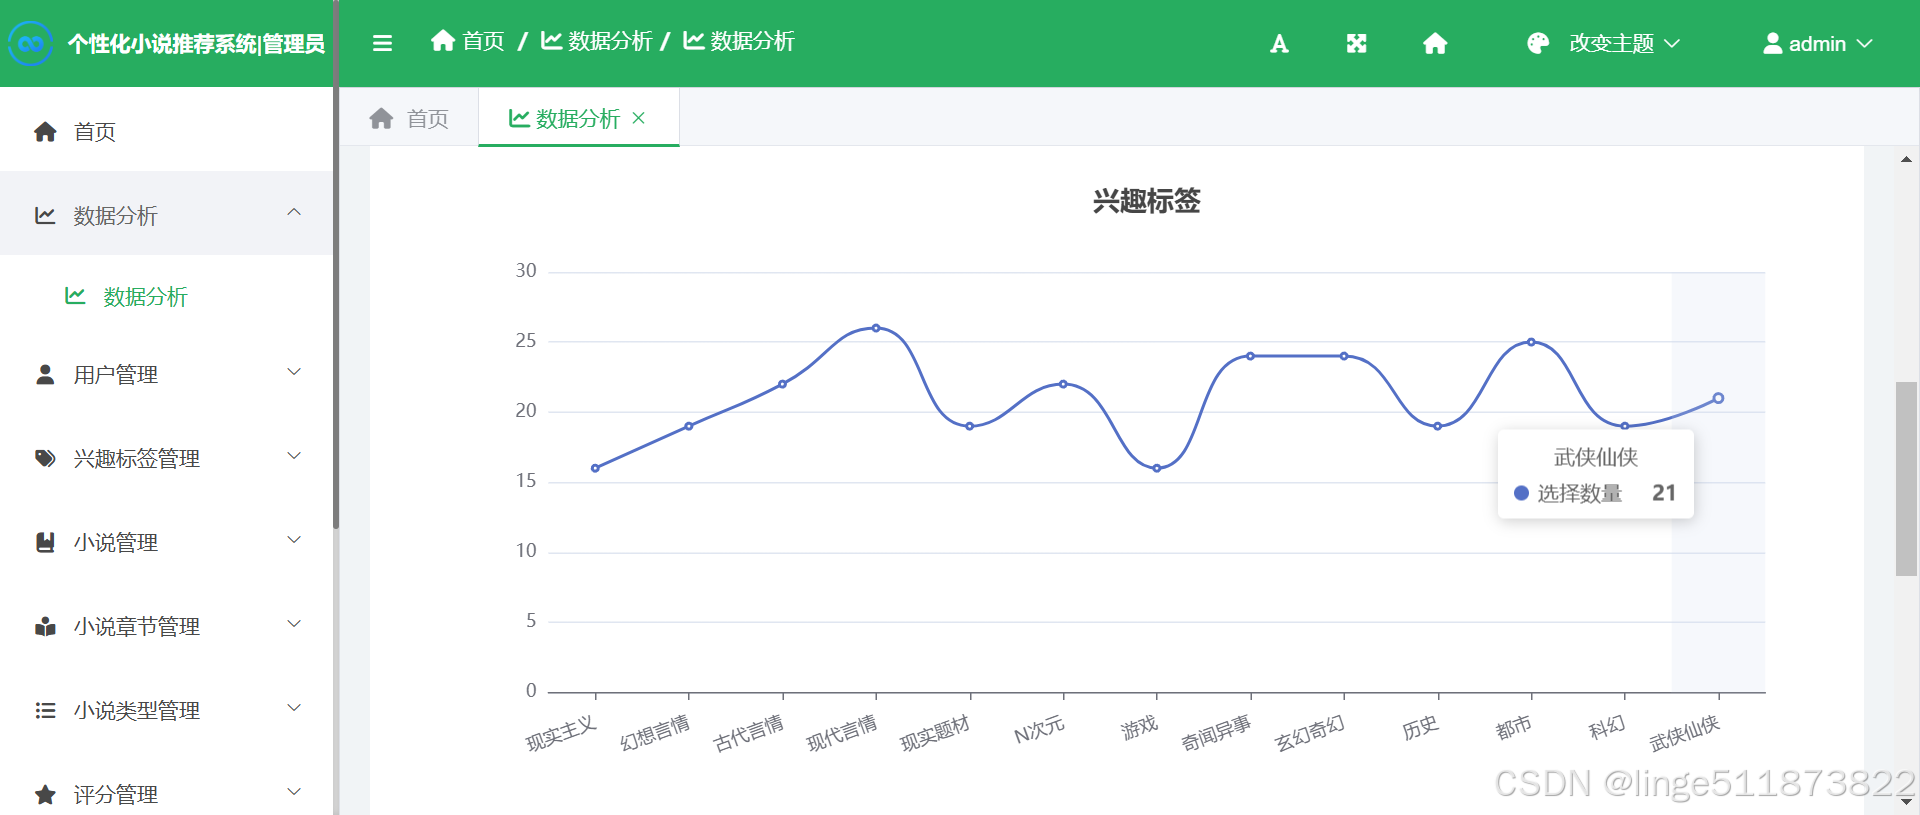
Task: Click 首页 breadcrumb link
Action: tap(483, 41)
